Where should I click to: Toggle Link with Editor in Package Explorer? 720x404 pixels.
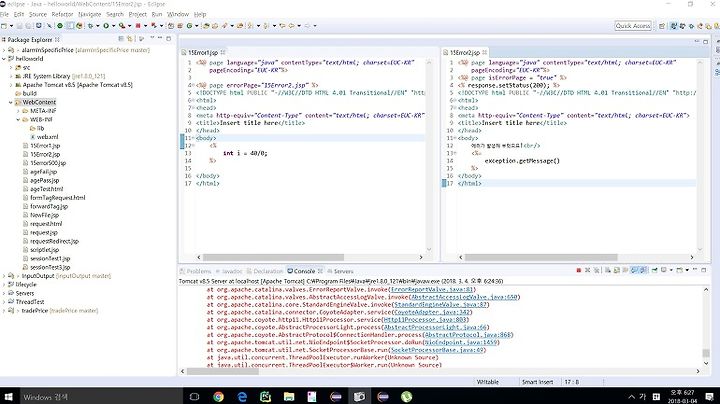pos(129,39)
